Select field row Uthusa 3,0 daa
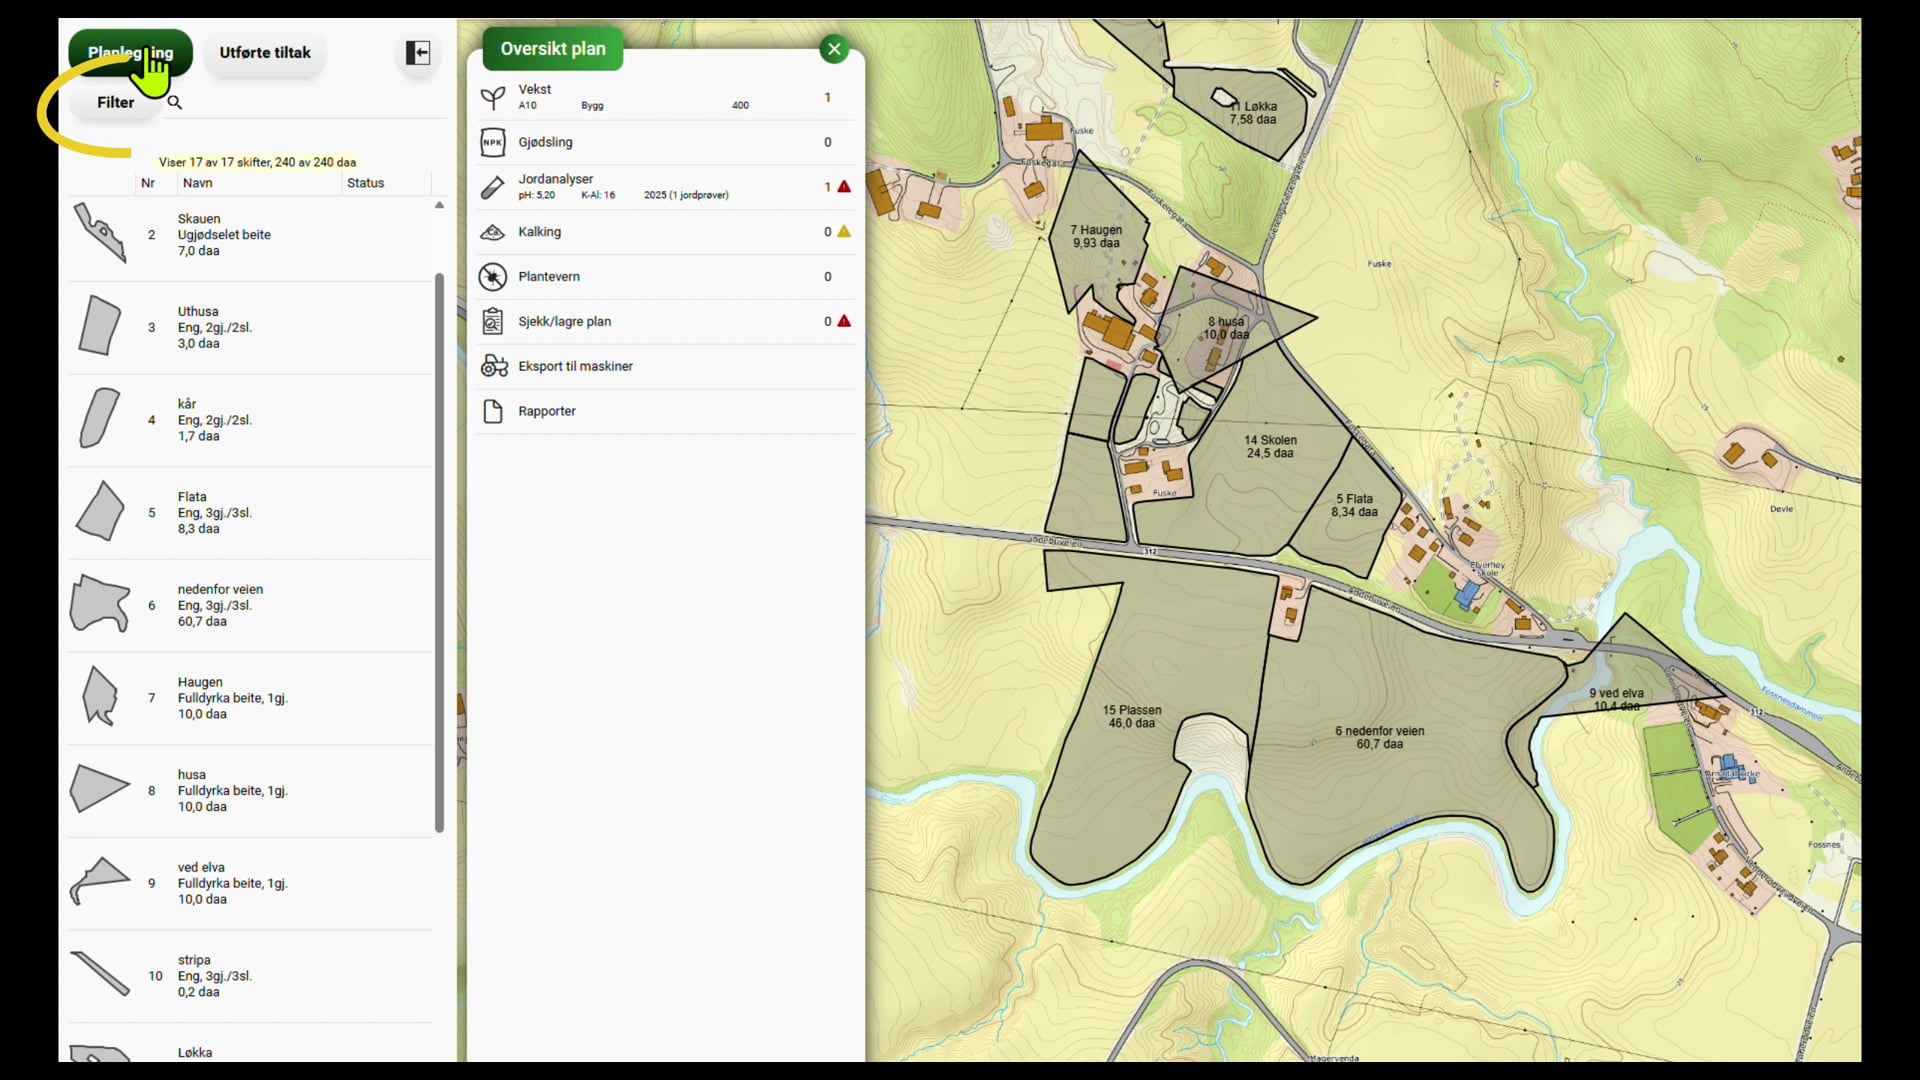This screenshot has height=1080, width=1920. click(x=250, y=328)
